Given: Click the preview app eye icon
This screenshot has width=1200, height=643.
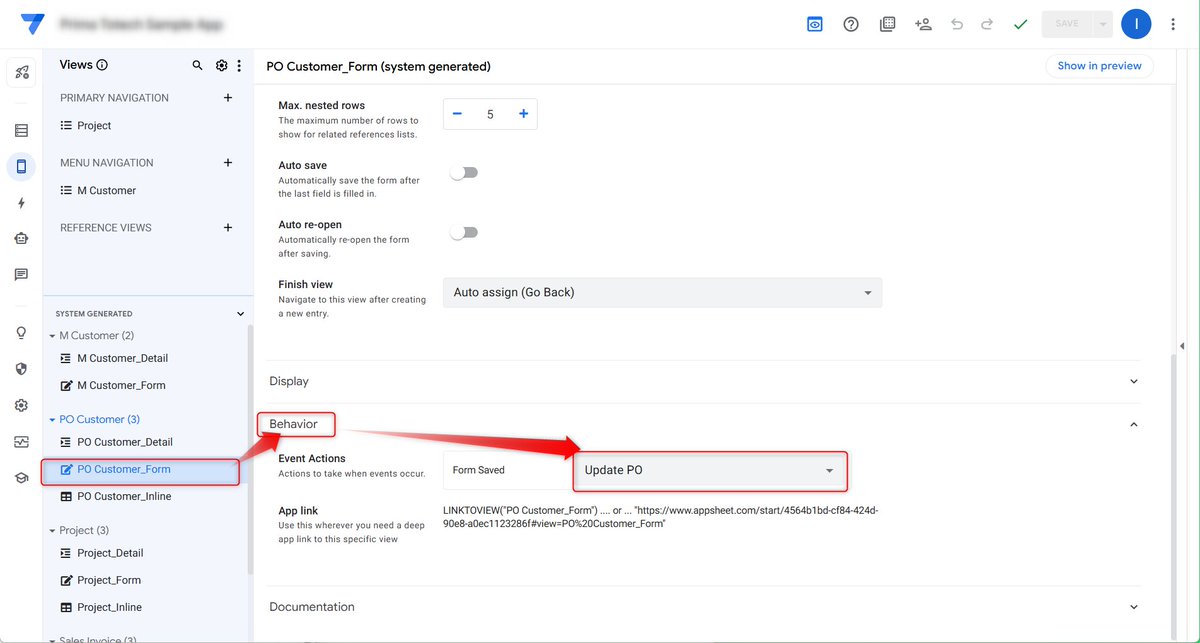Looking at the screenshot, I should click(x=815, y=24).
